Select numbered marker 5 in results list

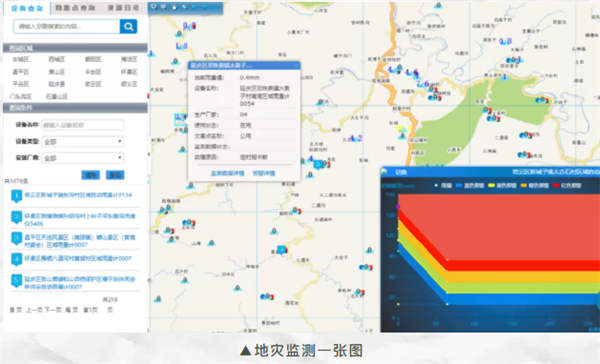coord(16,280)
